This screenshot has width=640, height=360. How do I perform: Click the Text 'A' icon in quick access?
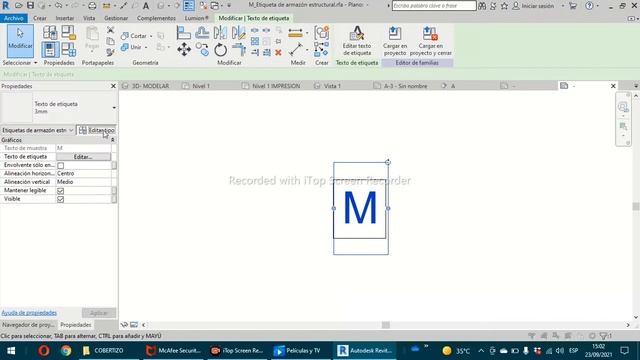tap(145, 6)
